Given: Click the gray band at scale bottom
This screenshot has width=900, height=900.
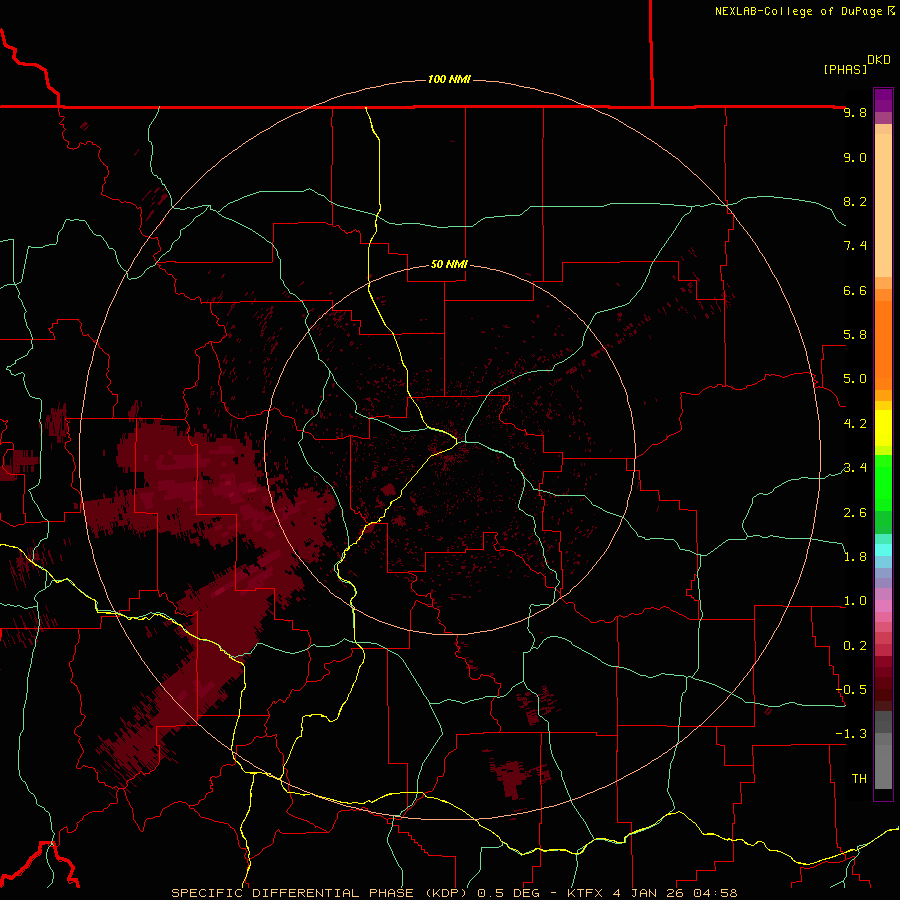Looking at the screenshot, I should point(883,766).
